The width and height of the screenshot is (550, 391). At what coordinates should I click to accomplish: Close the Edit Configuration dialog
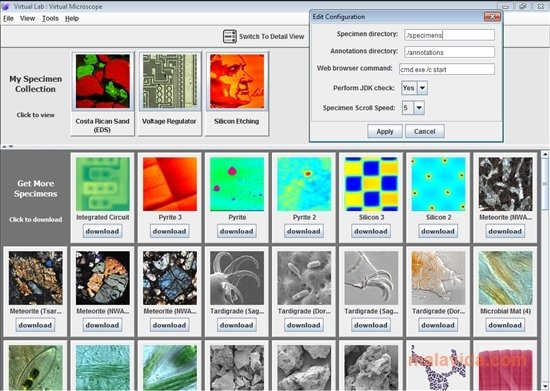tap(492, 16)
